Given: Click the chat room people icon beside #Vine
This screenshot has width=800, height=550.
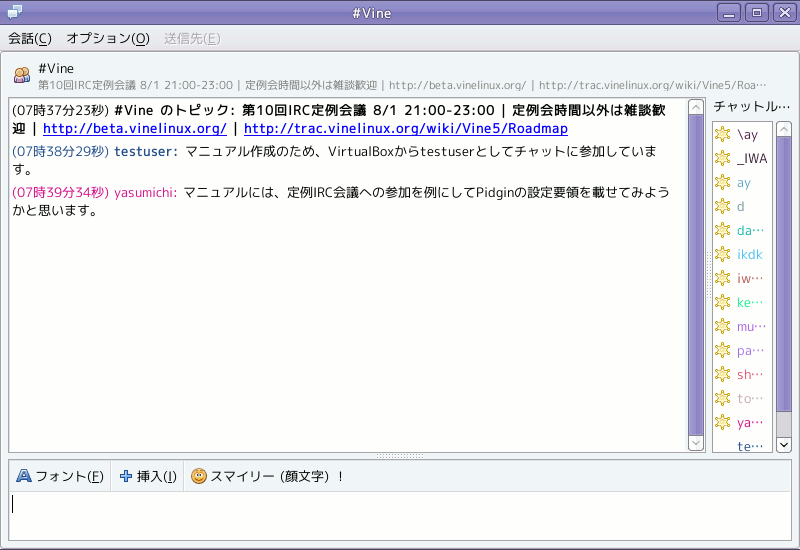Looking at the screenshot, I should coord(21,76).
